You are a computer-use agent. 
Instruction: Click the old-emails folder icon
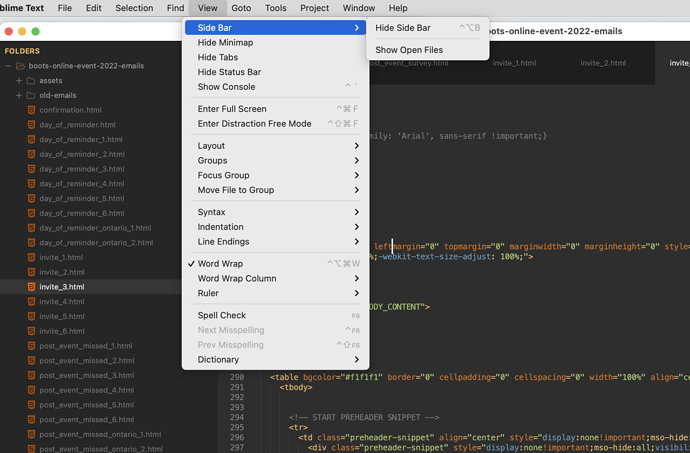click(31, 96)
